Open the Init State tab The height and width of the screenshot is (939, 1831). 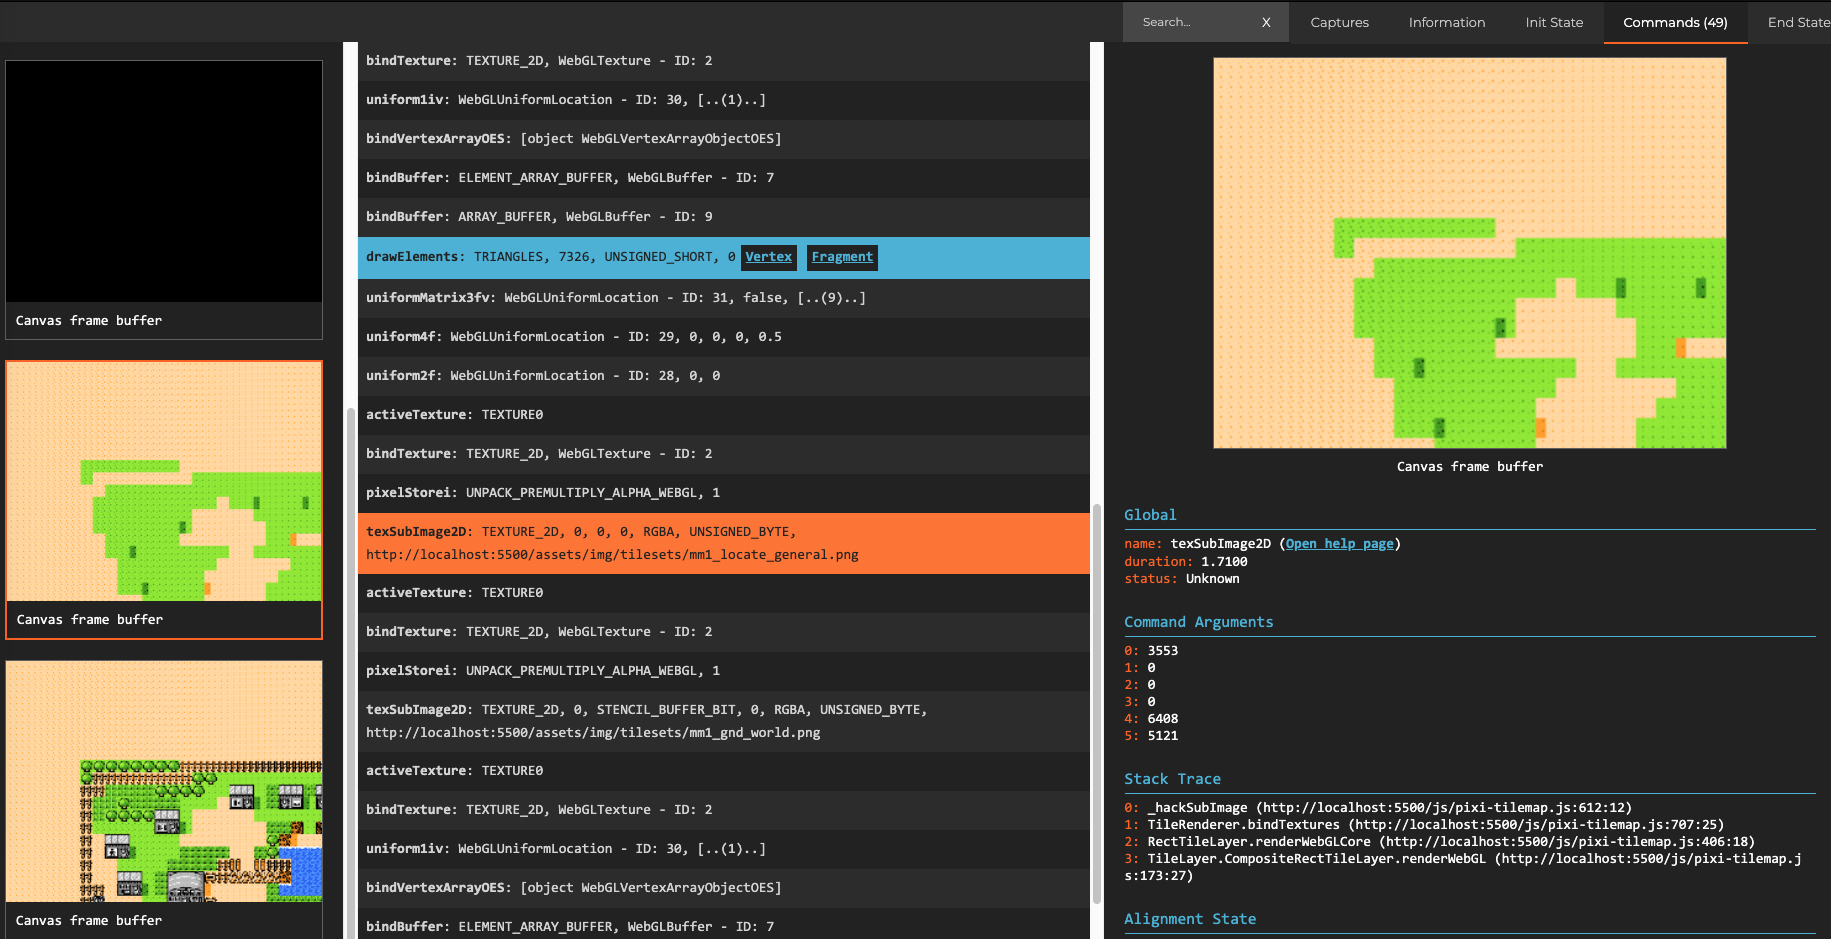(x=1554, y=22)
